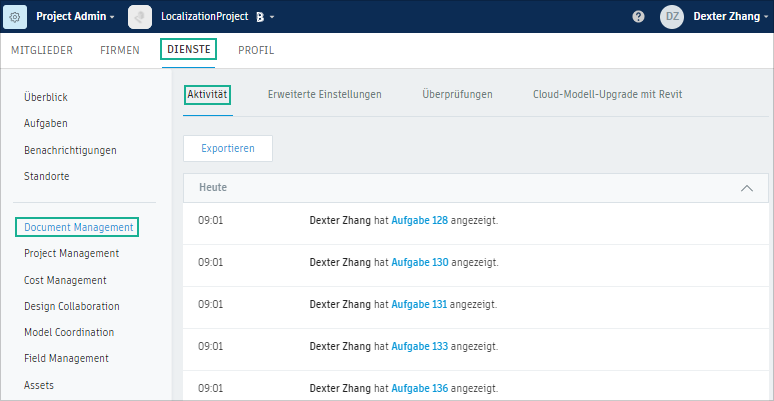Image resolution: width=774 pixels, height=401 pixels.
Task: Open the Aufgabe 128 link
Action: click(x=420, y=221)
